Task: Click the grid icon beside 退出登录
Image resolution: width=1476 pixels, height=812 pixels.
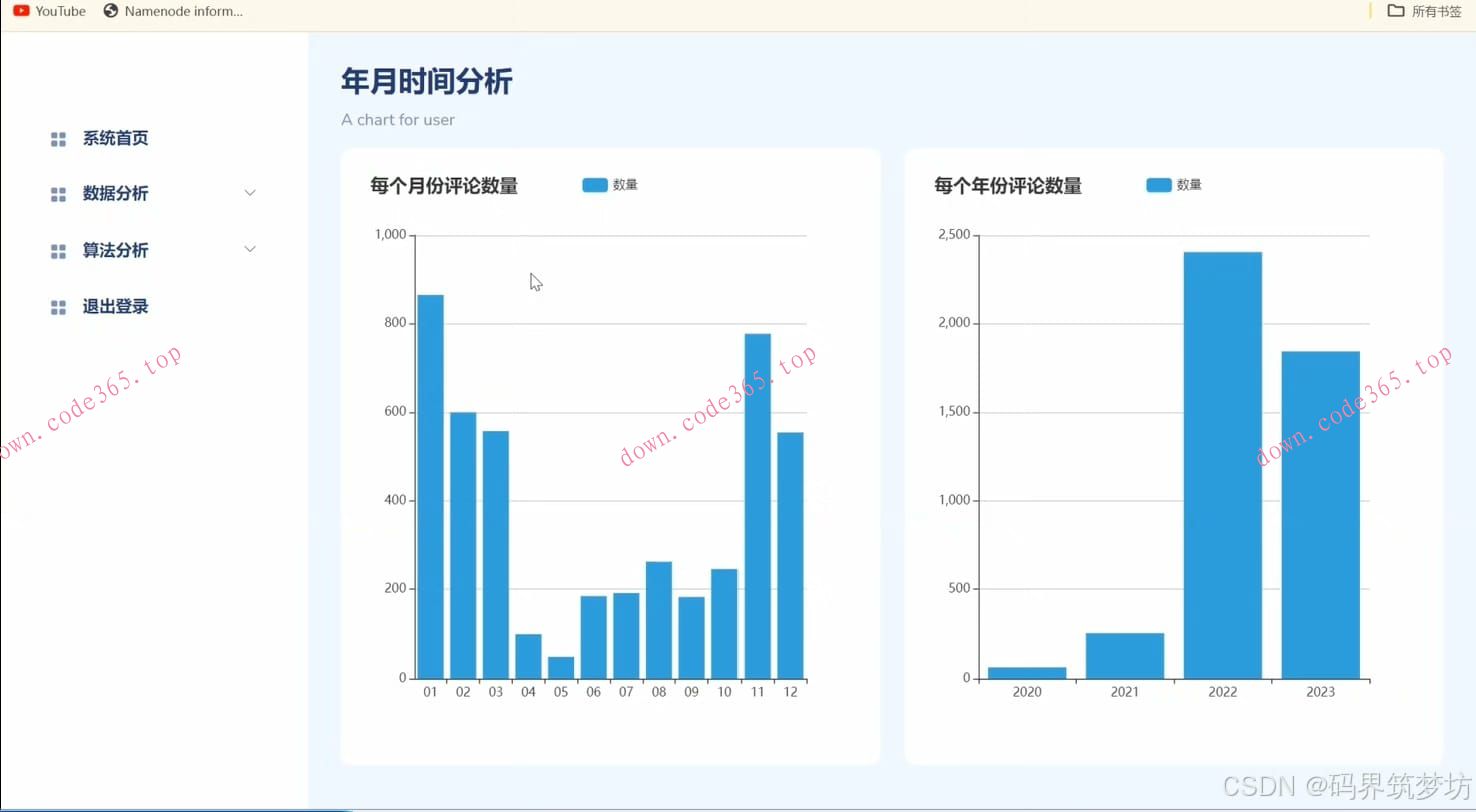Action: 58,307
